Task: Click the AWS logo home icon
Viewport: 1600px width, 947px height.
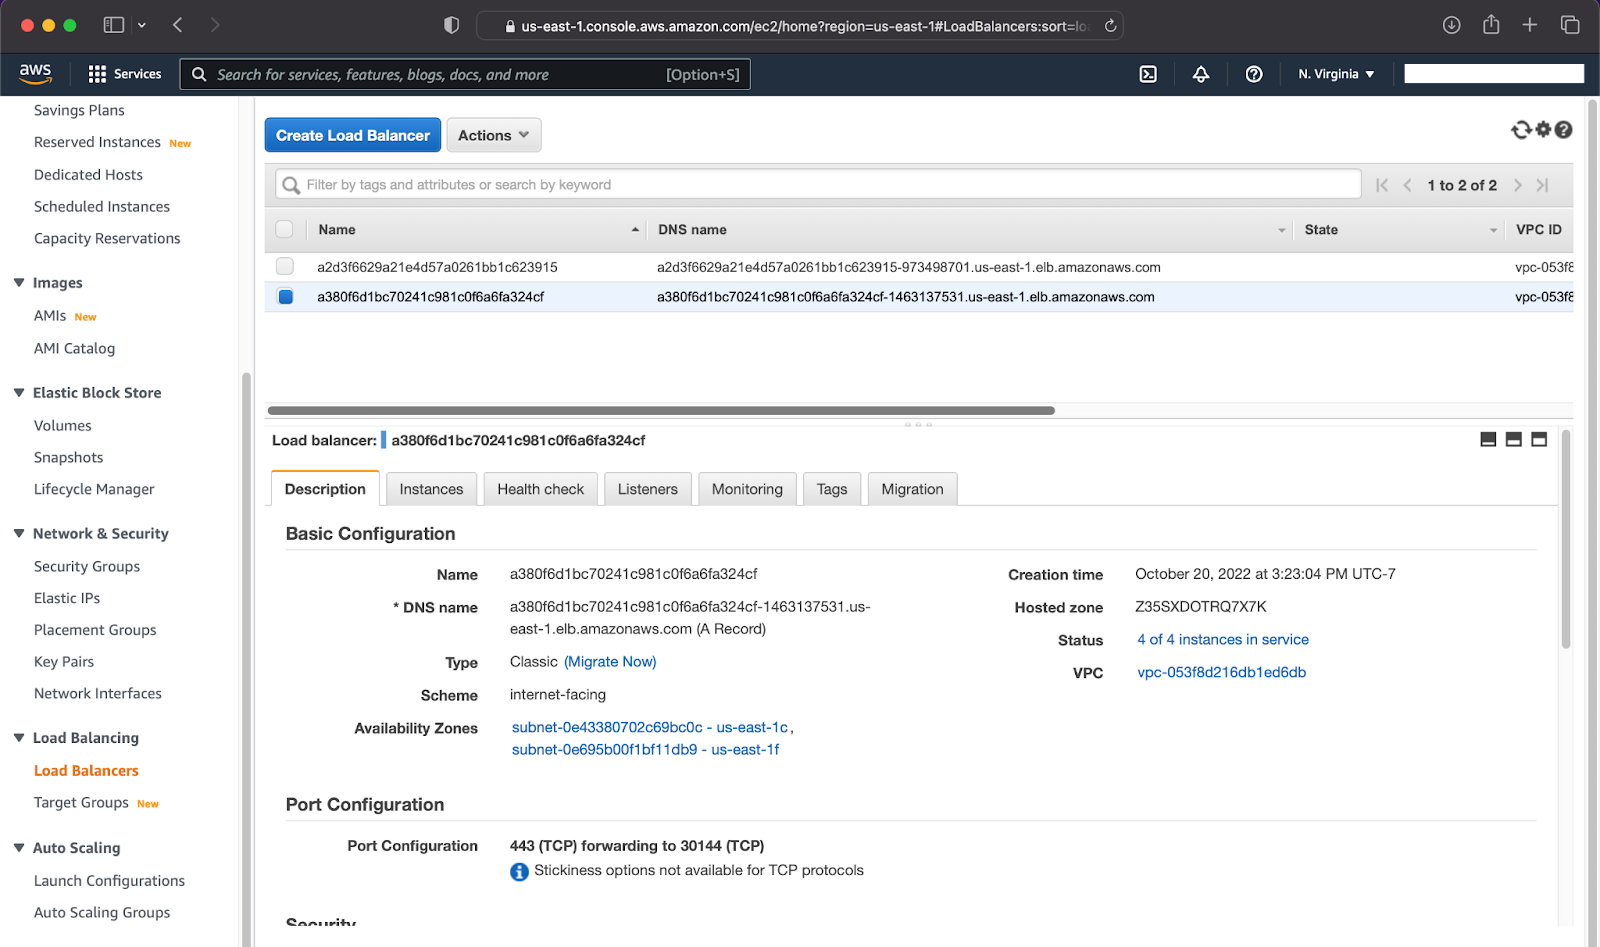Action: click(x=35, y=73)
